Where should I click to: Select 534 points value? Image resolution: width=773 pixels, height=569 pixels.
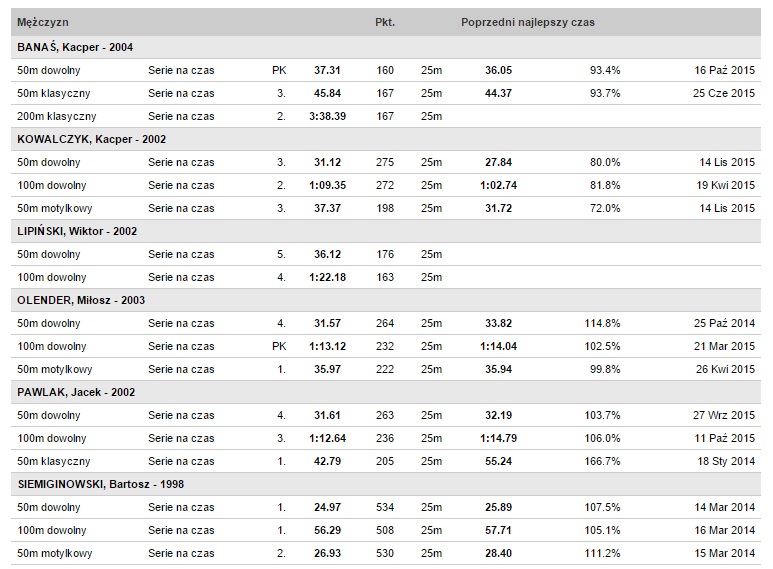[385, 507]
